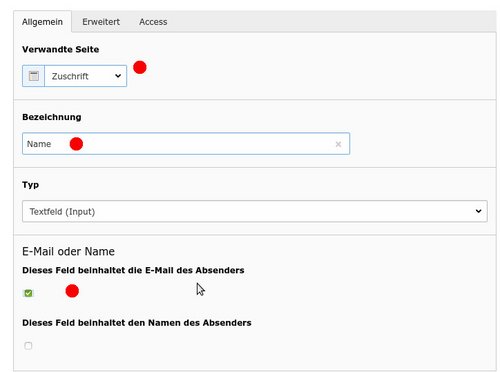Click the 'Dieses Feld beinhaltet die E-Mail des Absenders' label
500x372 pixels.
coord(133,270)
